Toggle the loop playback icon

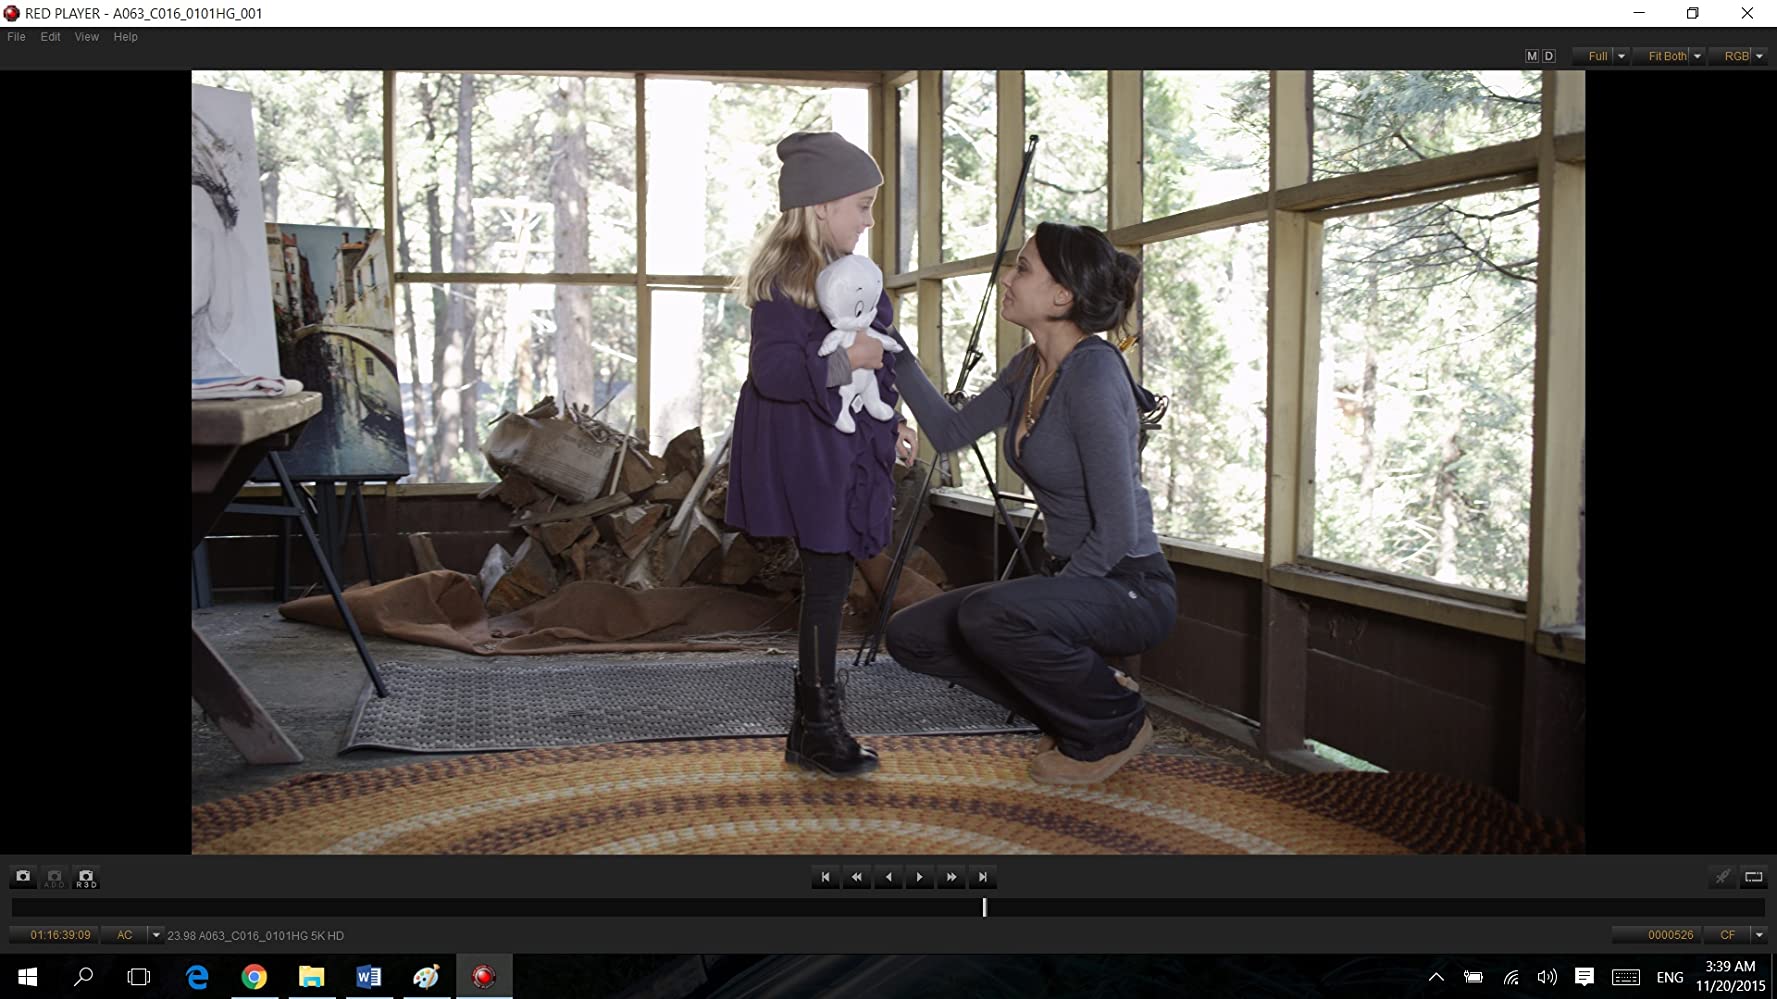[1753, 877]
